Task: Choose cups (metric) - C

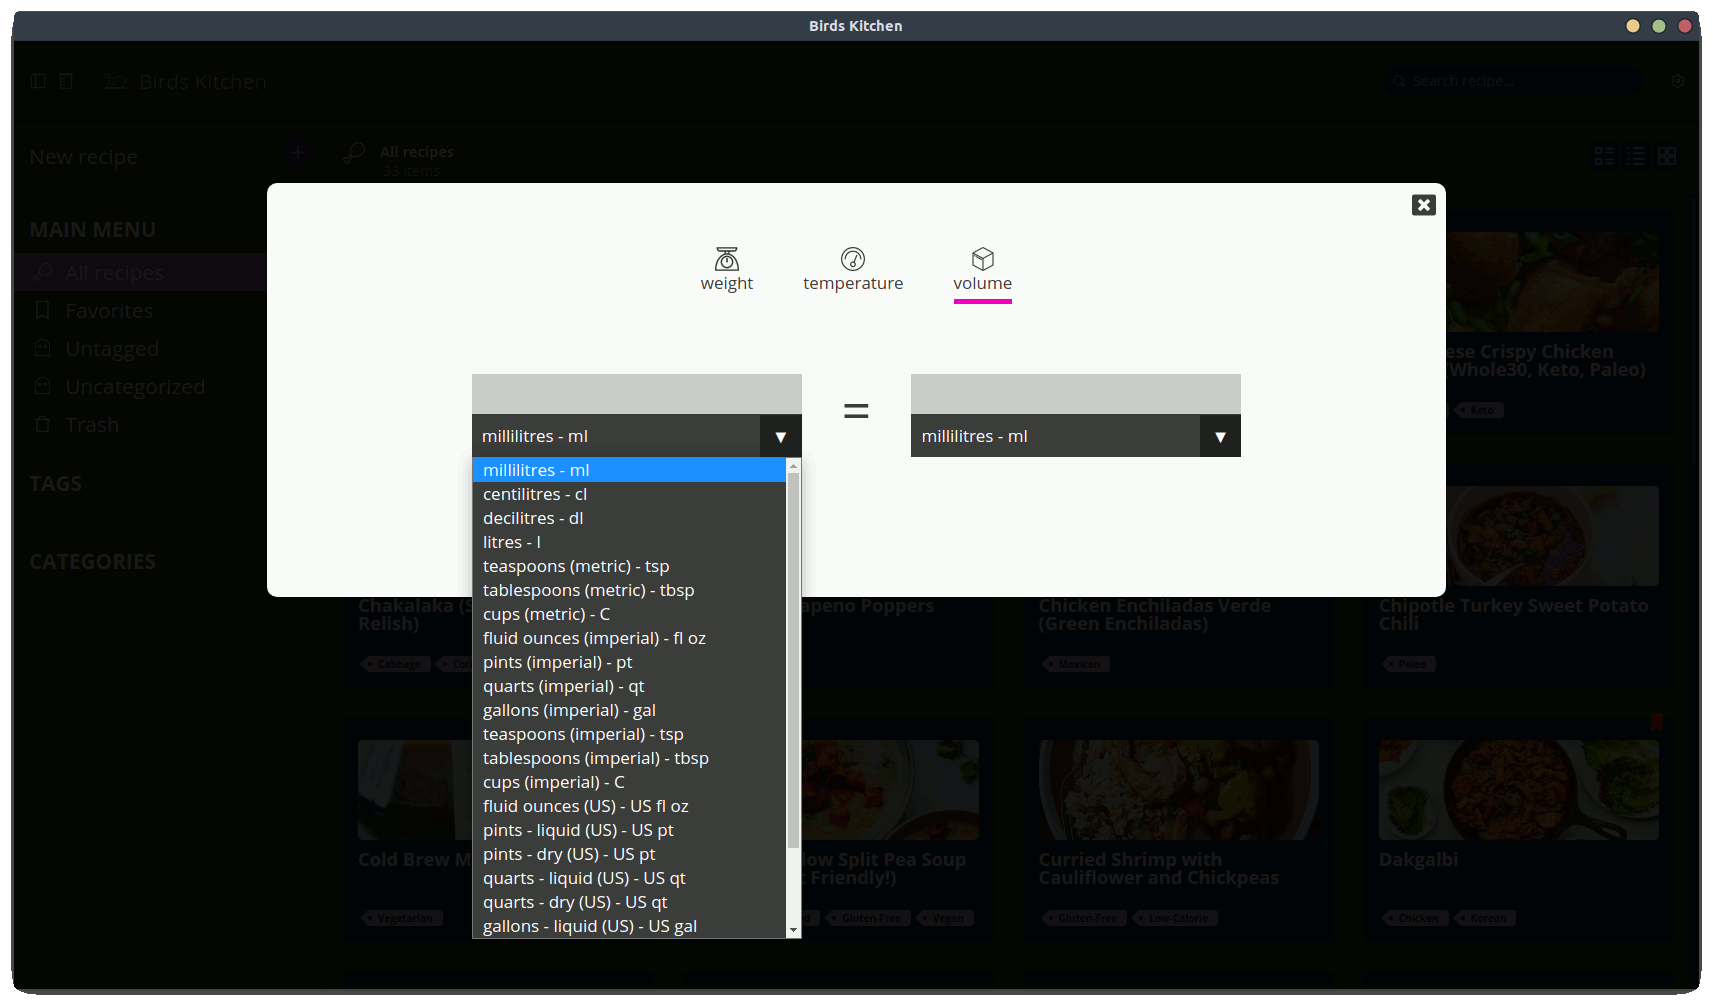Action: coord(629,614)
